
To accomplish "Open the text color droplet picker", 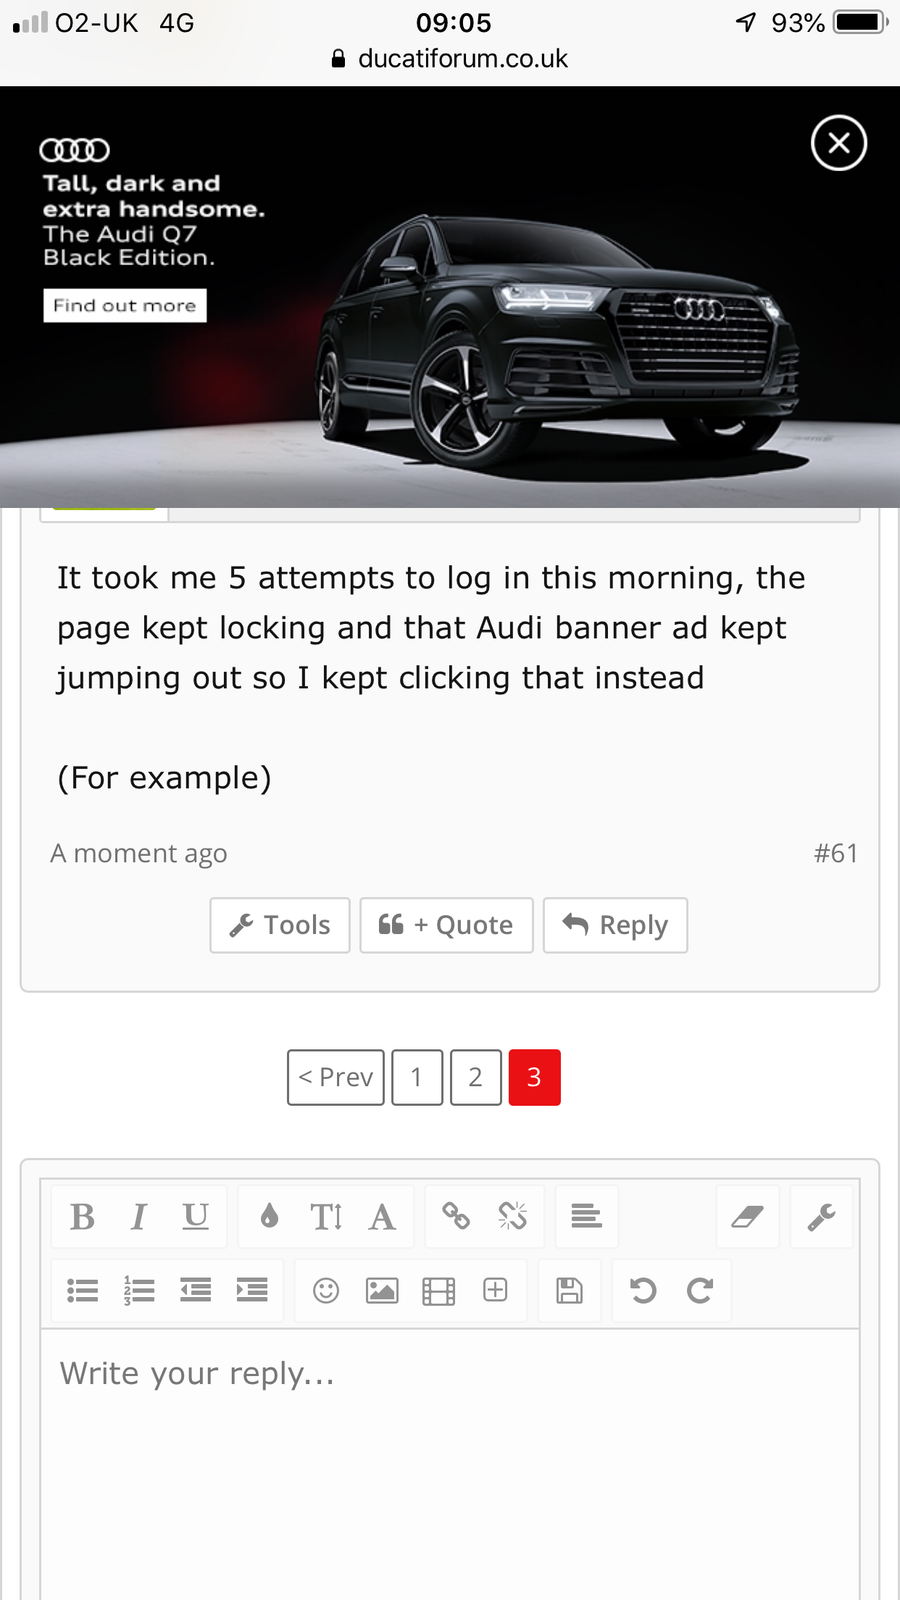I will point(269,1217).
